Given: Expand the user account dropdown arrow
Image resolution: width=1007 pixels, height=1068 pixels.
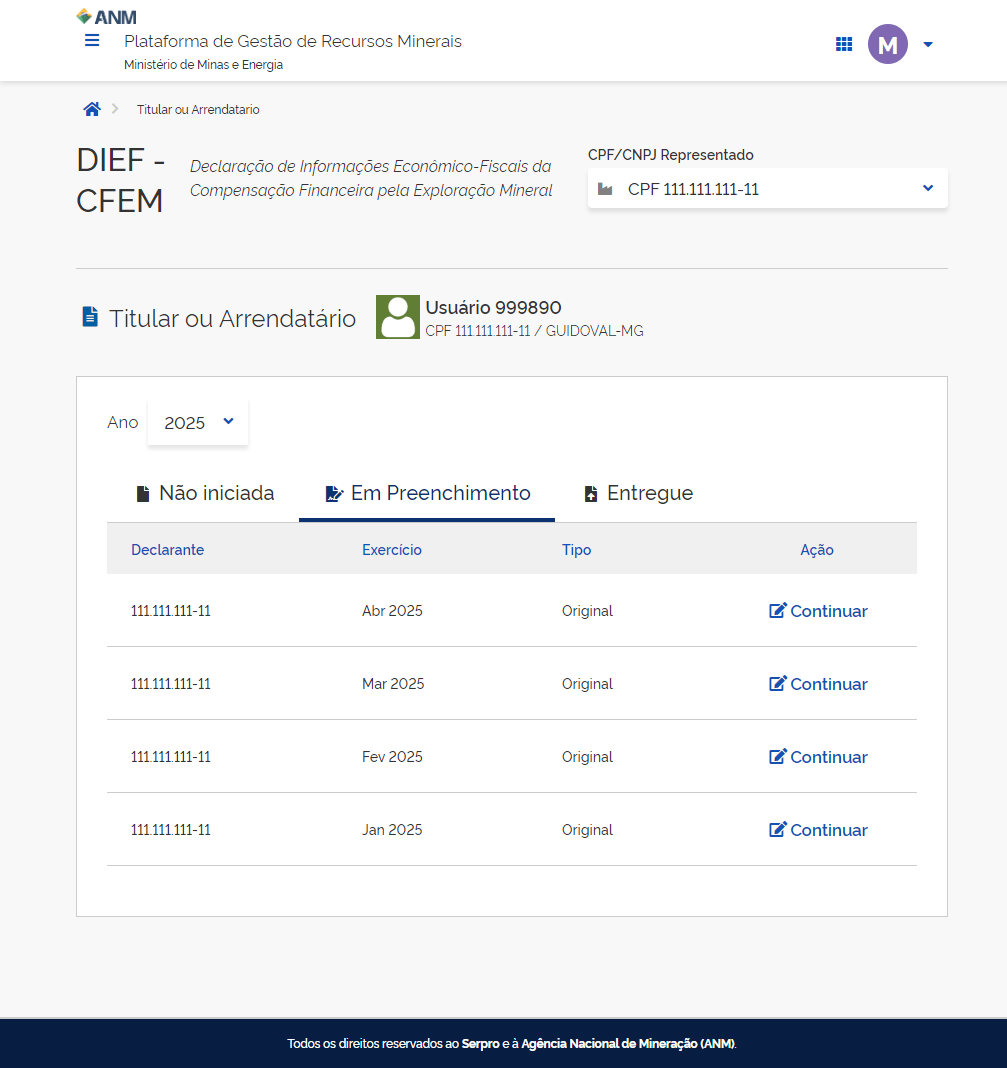Looking at the screenshot, I should click(928, 44).
